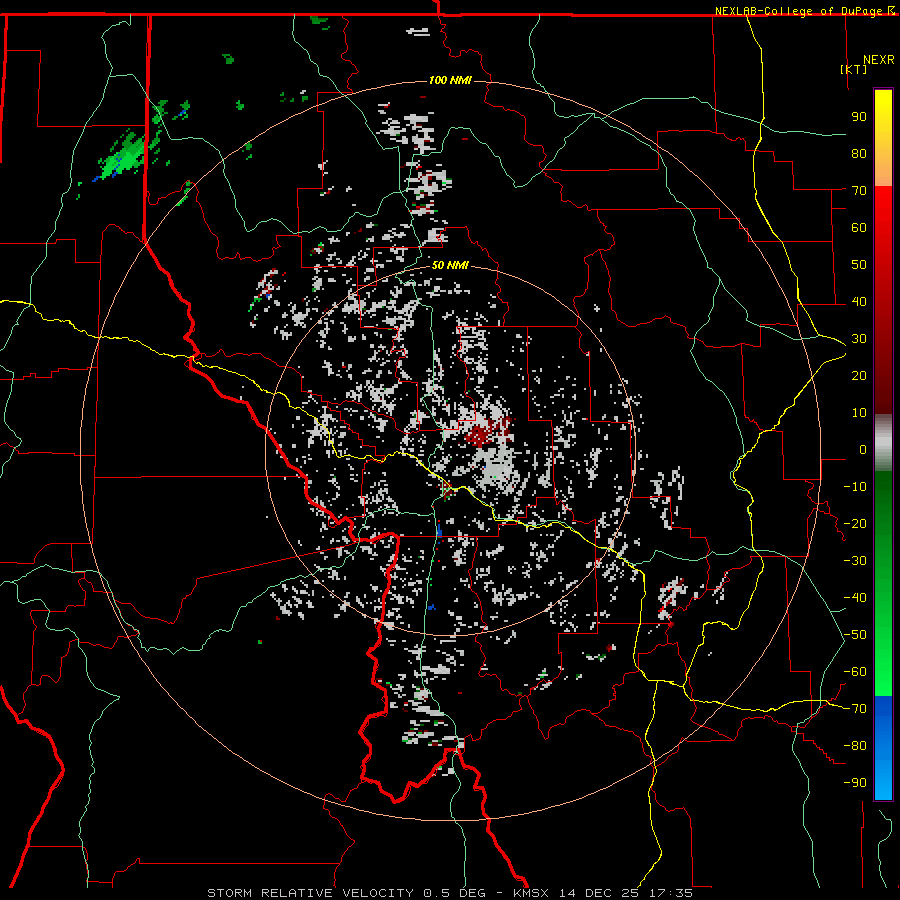Click the 10 value on the velocity scale

coord(859,413)
